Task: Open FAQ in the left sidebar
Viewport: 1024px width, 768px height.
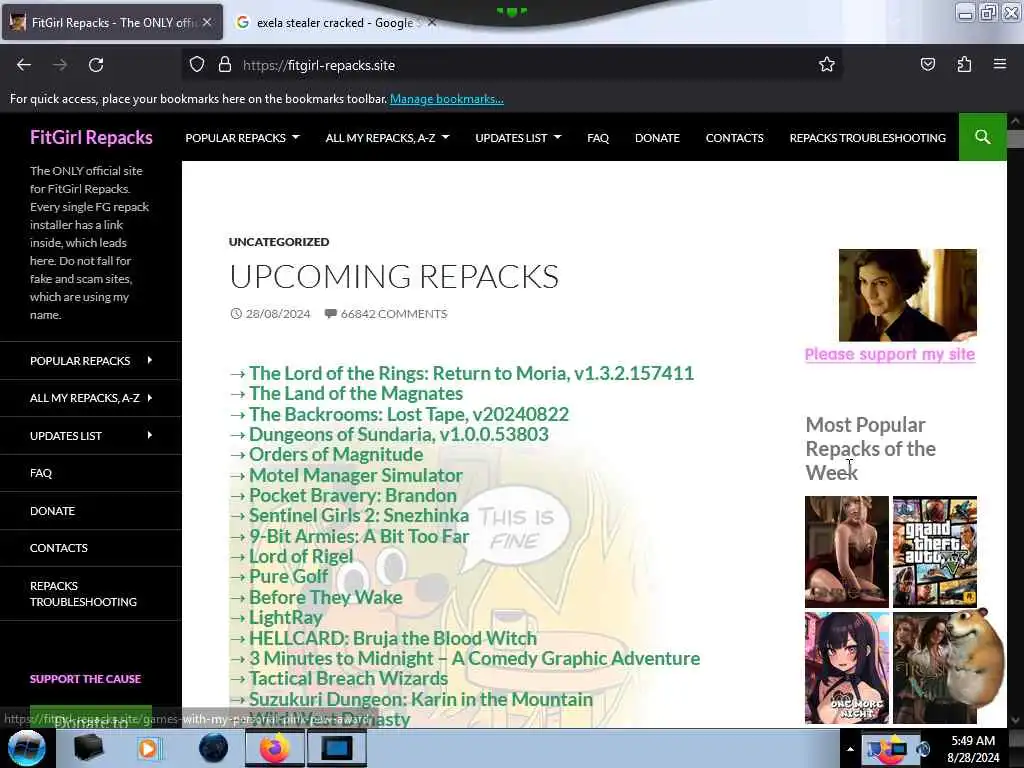Action: coord(40,473)
